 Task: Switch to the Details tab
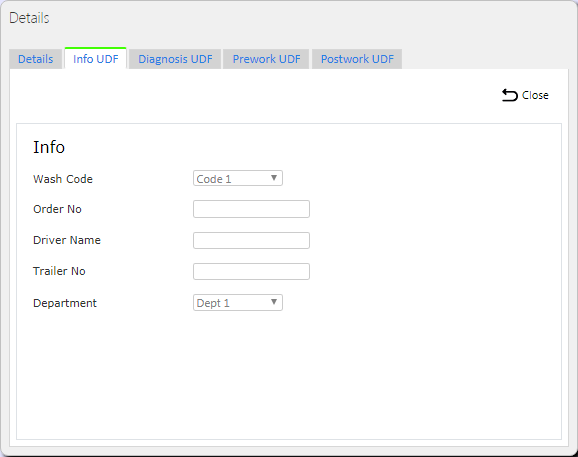coord(35,59)
